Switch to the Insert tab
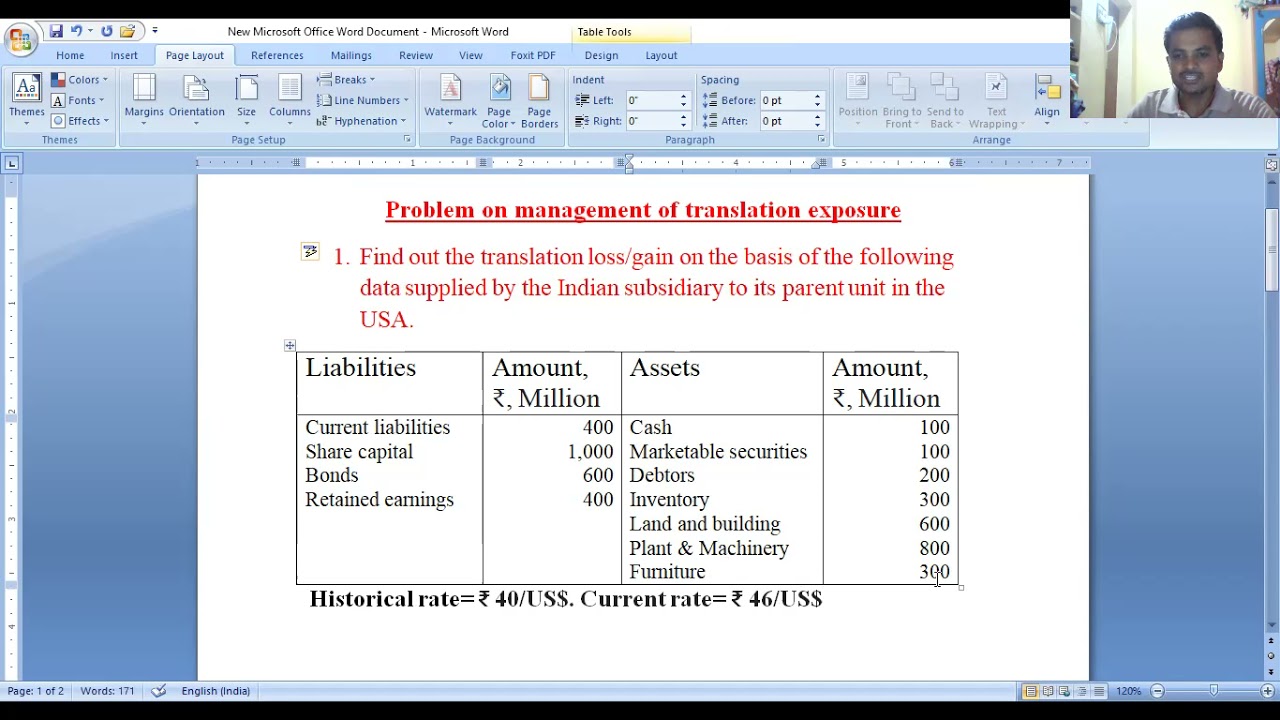 124,55
